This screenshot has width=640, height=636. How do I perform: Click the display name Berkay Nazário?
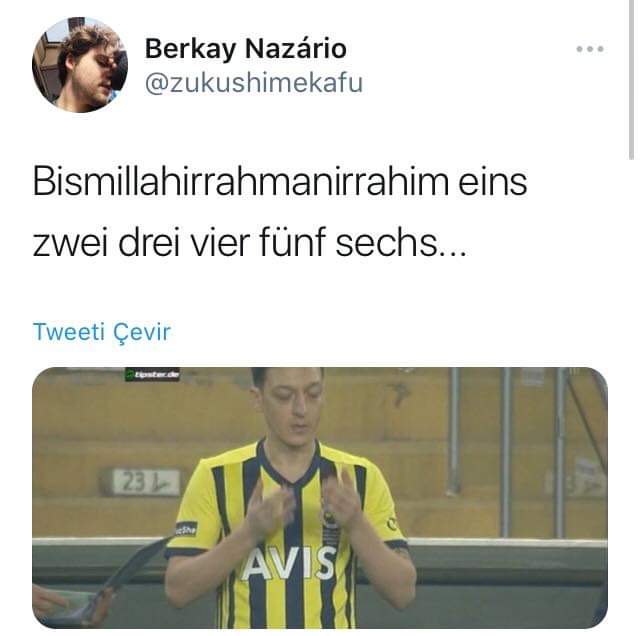246,49
